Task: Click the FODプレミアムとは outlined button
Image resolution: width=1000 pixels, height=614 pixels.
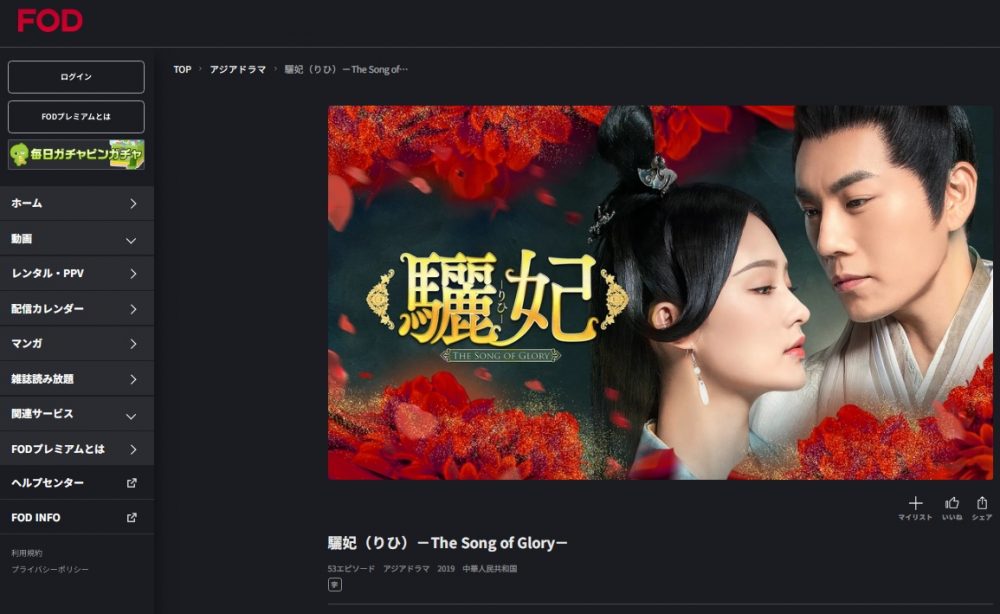Action: [x=76, y=117]
